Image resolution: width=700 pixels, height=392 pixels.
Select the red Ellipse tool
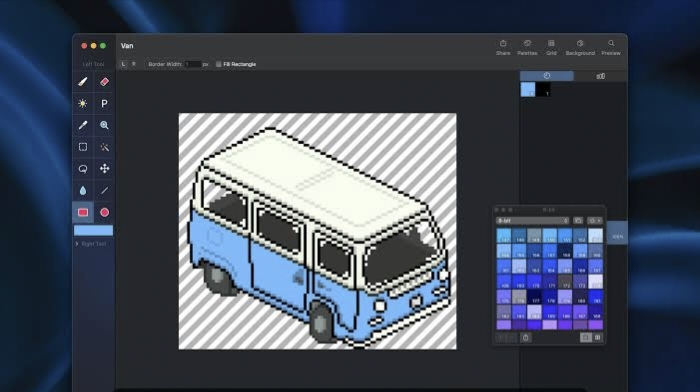tap(104, 213)
